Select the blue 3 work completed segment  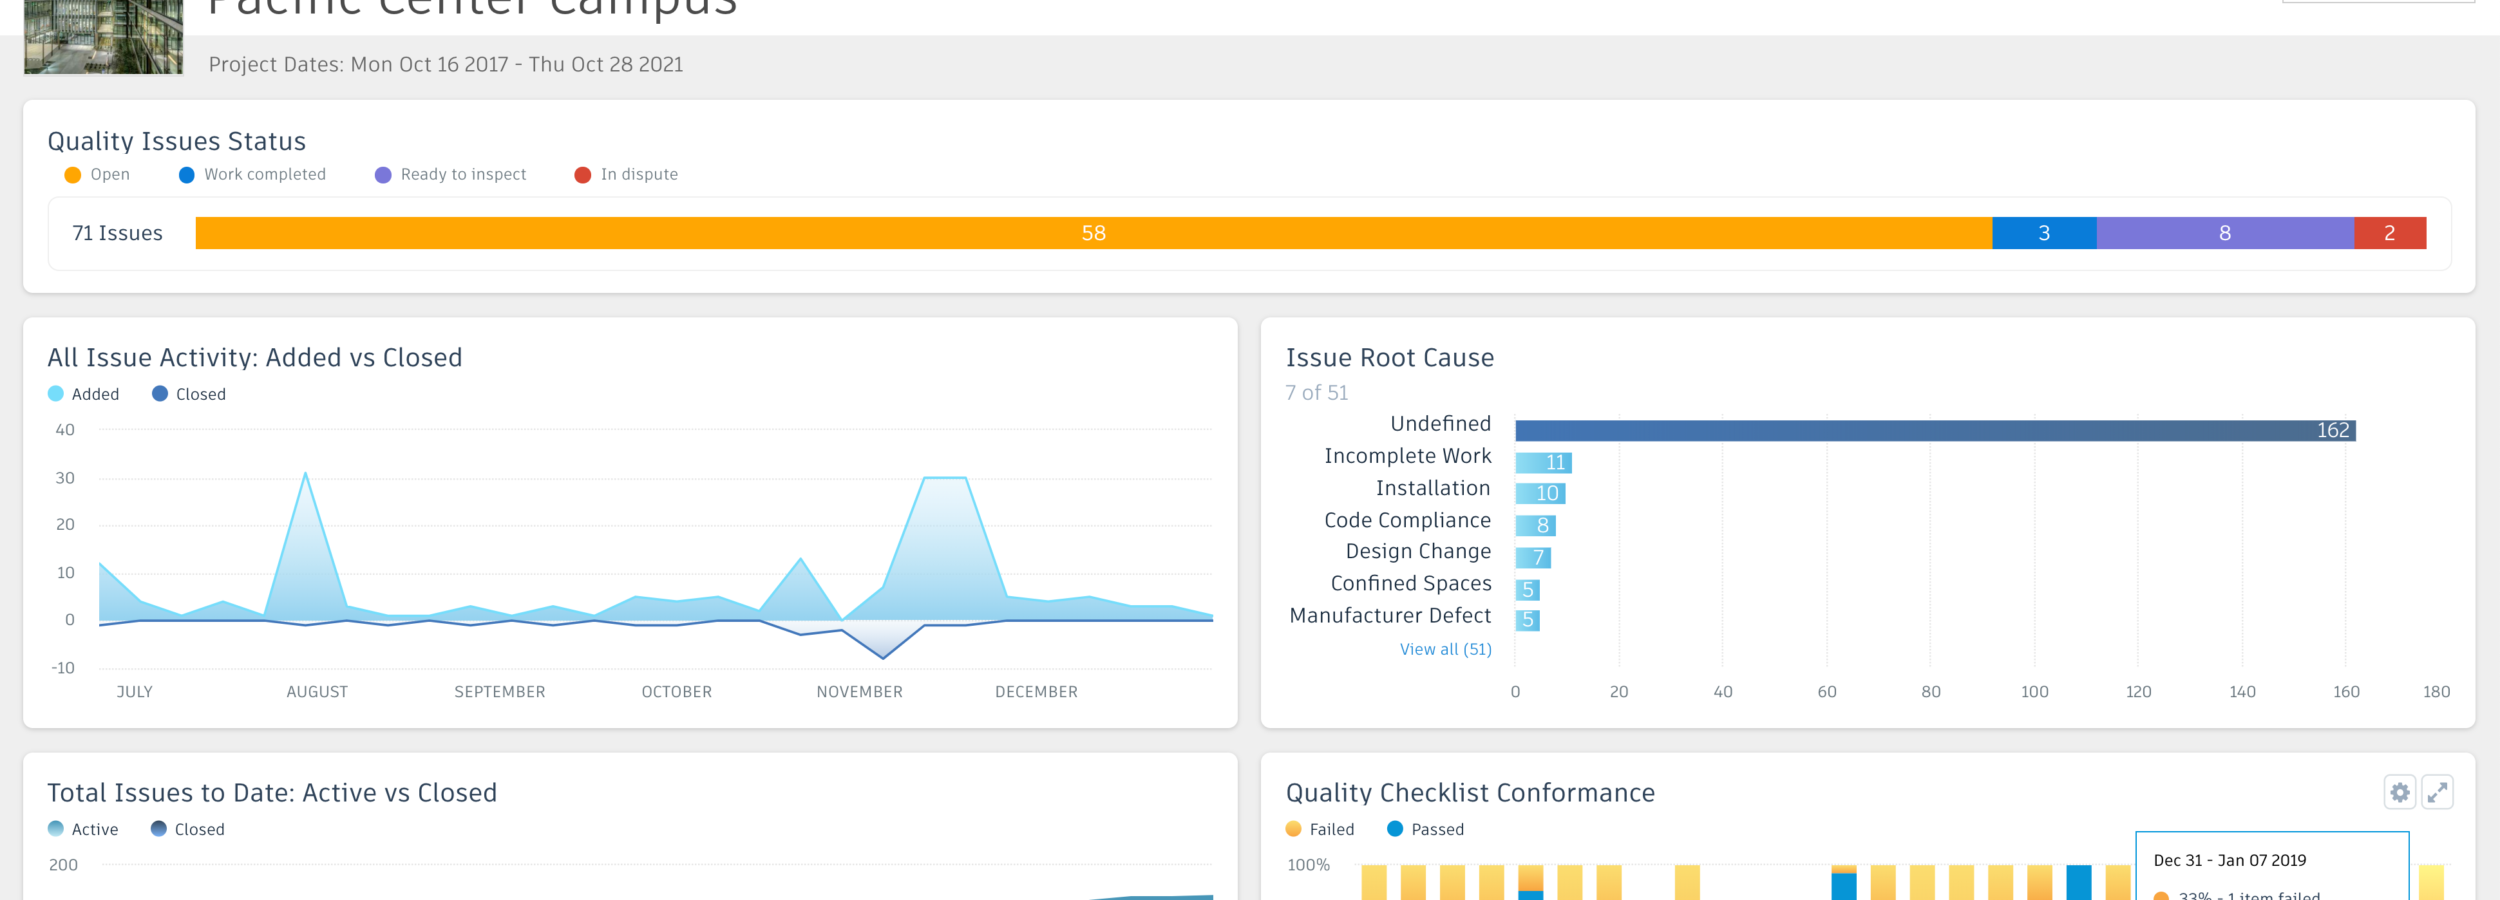[2043, 233]
